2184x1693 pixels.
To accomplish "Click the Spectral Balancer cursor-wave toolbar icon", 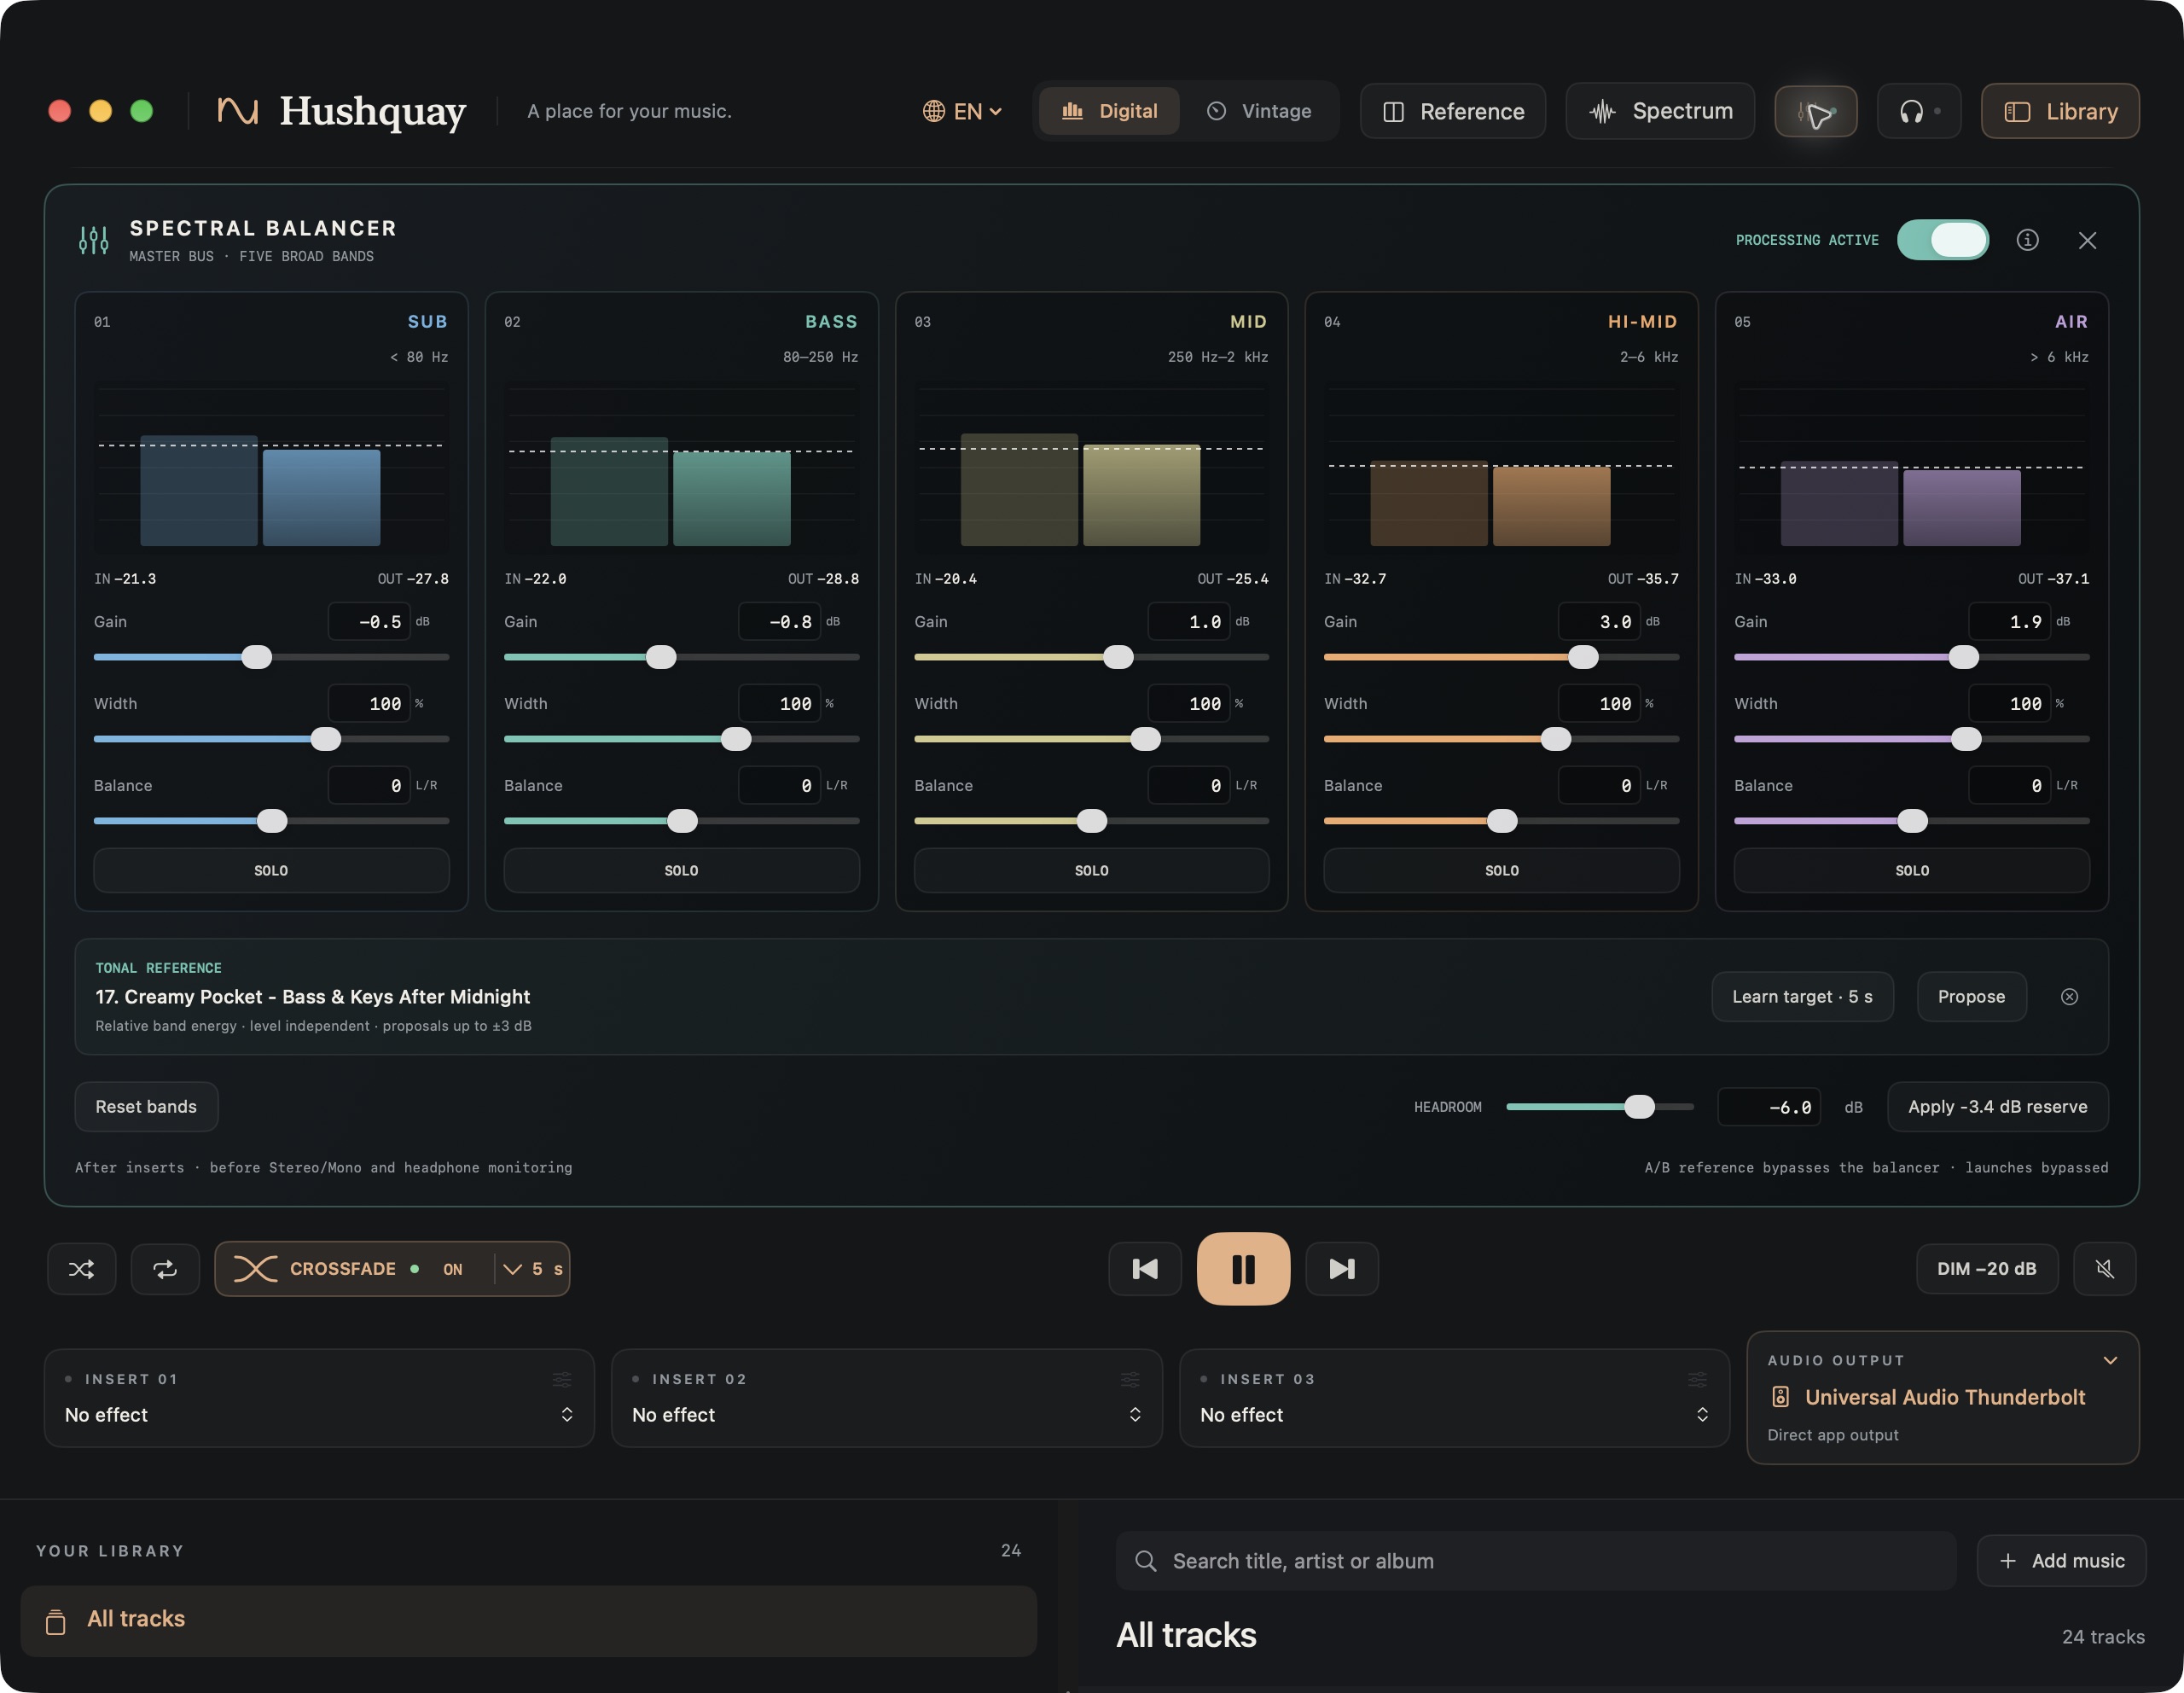I will coord(1816,111).
